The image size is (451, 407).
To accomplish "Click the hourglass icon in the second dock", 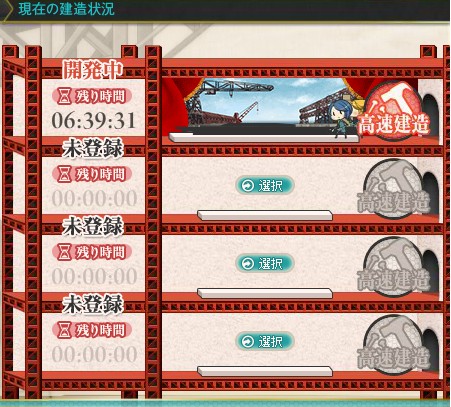I will pos(64,174).
